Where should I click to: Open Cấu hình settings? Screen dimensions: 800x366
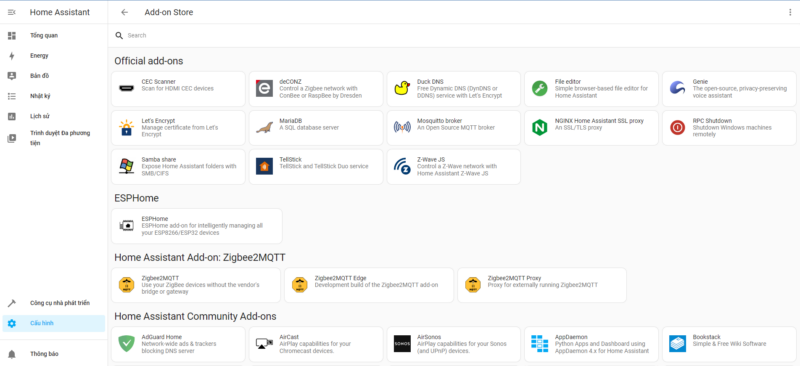click(x=54, y=323)
